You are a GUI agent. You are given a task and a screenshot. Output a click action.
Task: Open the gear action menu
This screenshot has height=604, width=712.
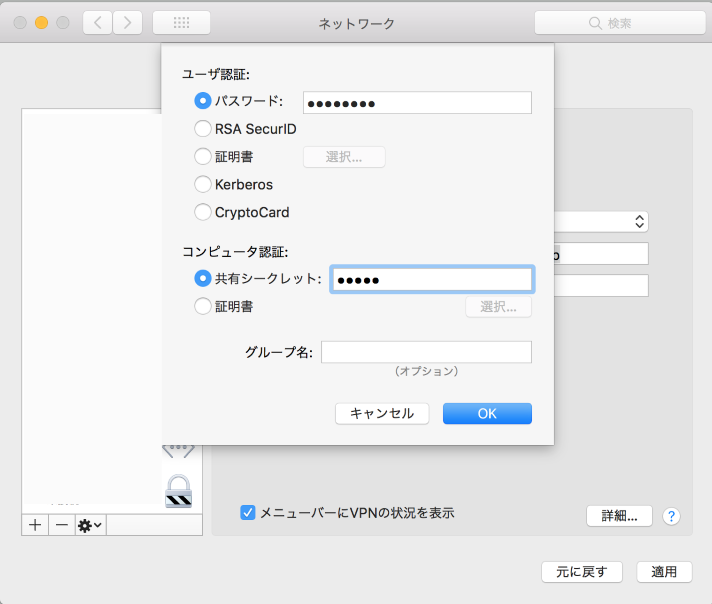pyautogui.click(x=90, y=524)
